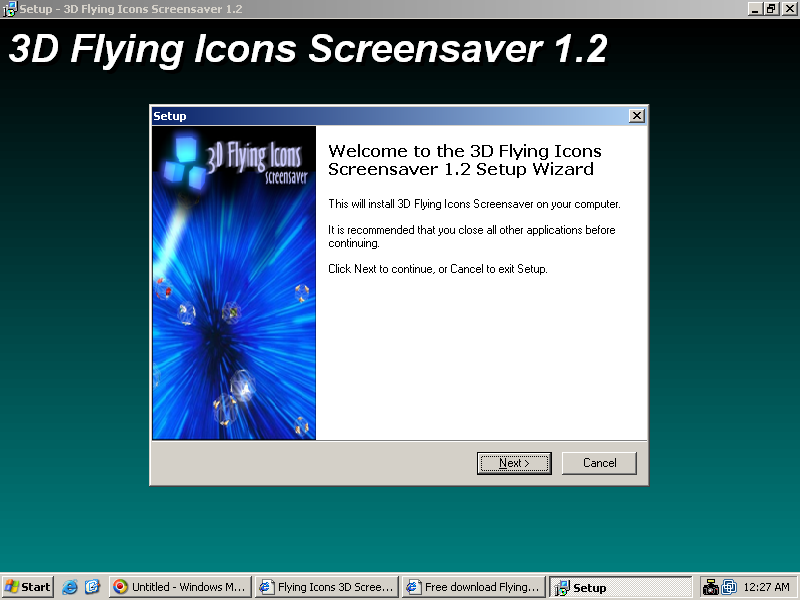Click the 'This will install' text line
The width and height of the screenshot is (800, 600).
(x=474, y=204)
